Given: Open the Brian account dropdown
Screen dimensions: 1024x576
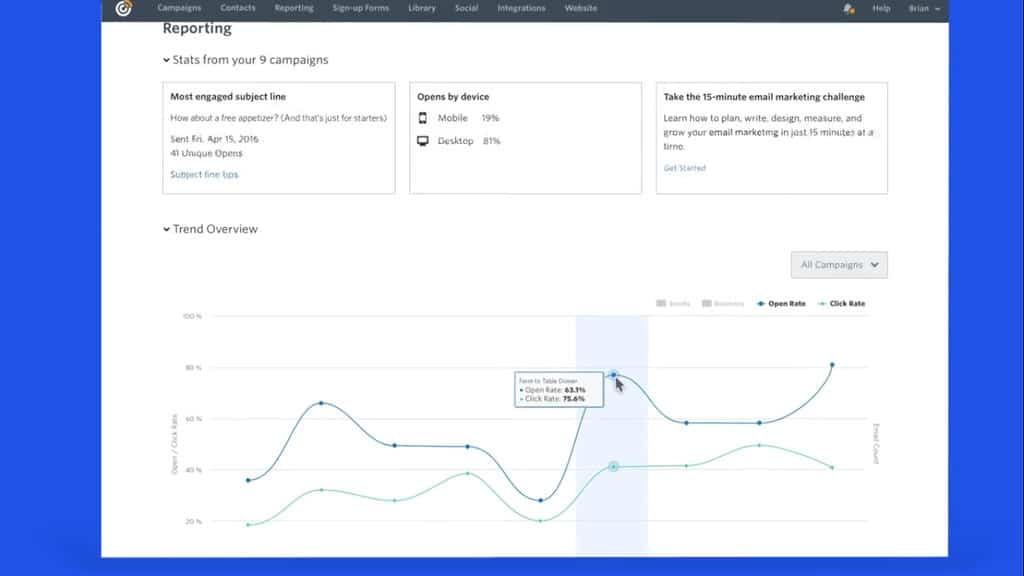Looking at the screenshot, I should [x=924, y=8].
